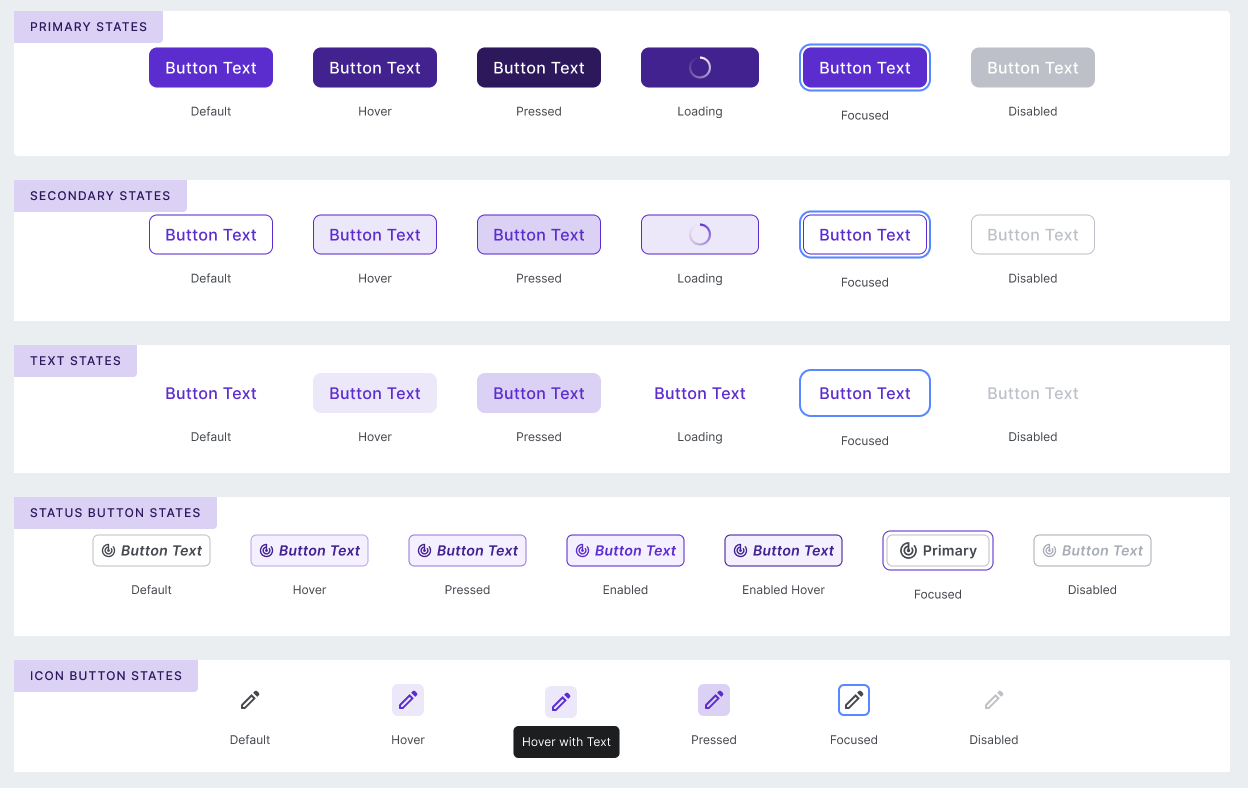
Task: Click the 'STATUS BUTTON STATES' section label
Action: (x=115, y=513)
